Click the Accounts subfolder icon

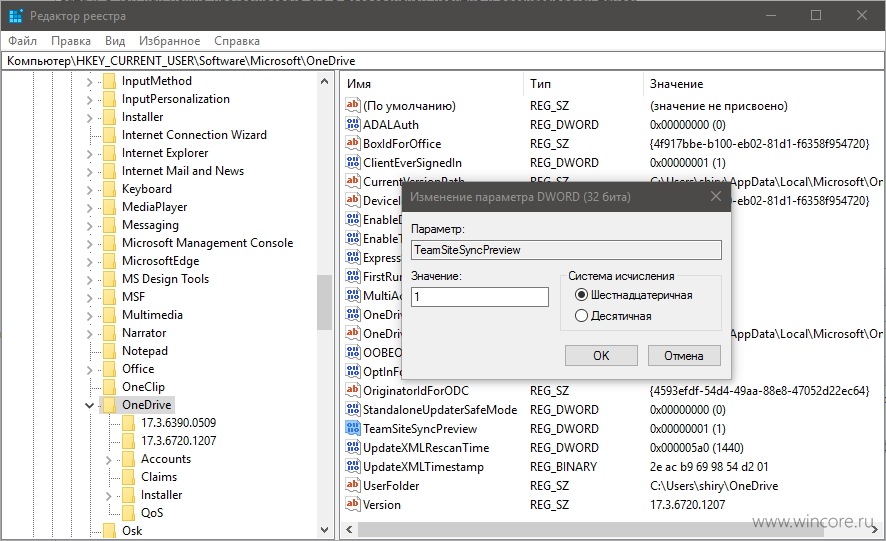click(x=128, y=458)
